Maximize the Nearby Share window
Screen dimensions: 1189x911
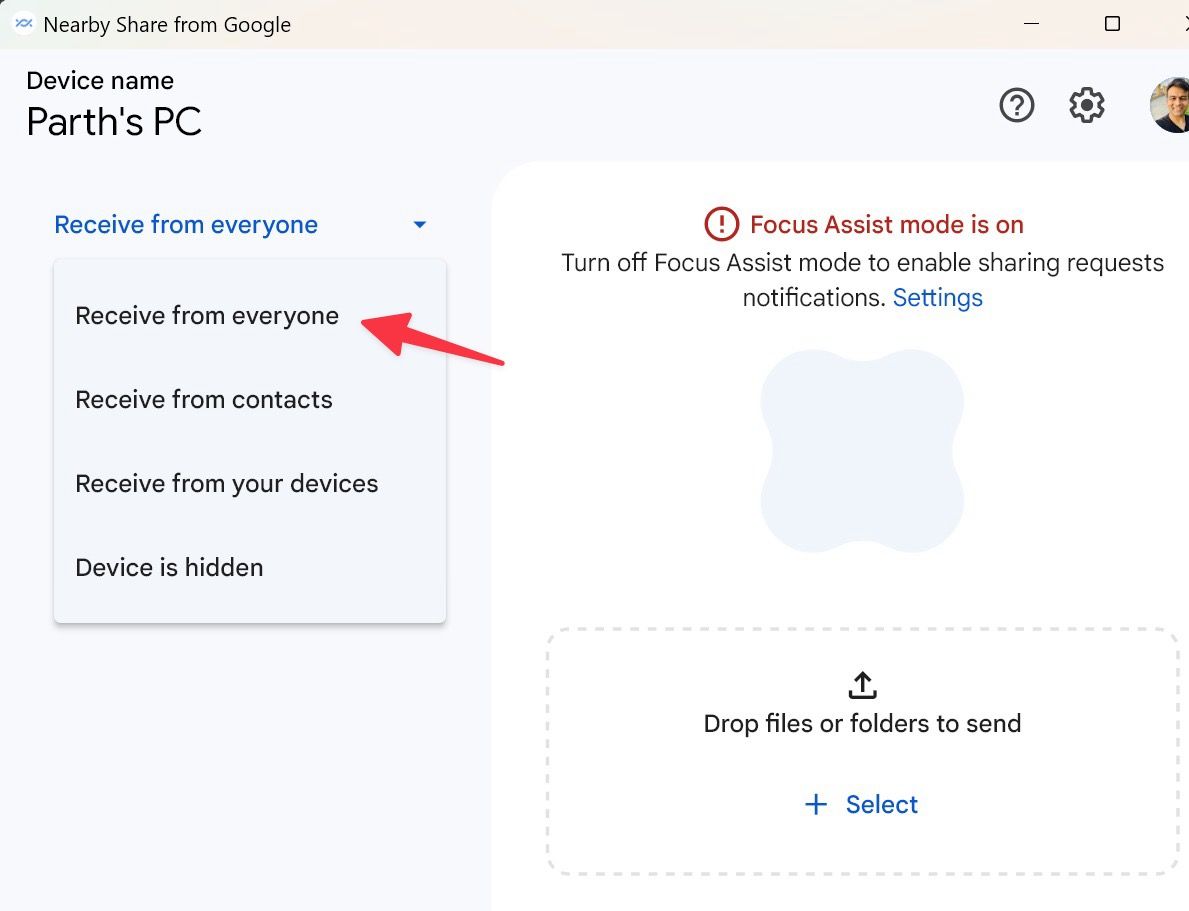[x=1112, y=24]
